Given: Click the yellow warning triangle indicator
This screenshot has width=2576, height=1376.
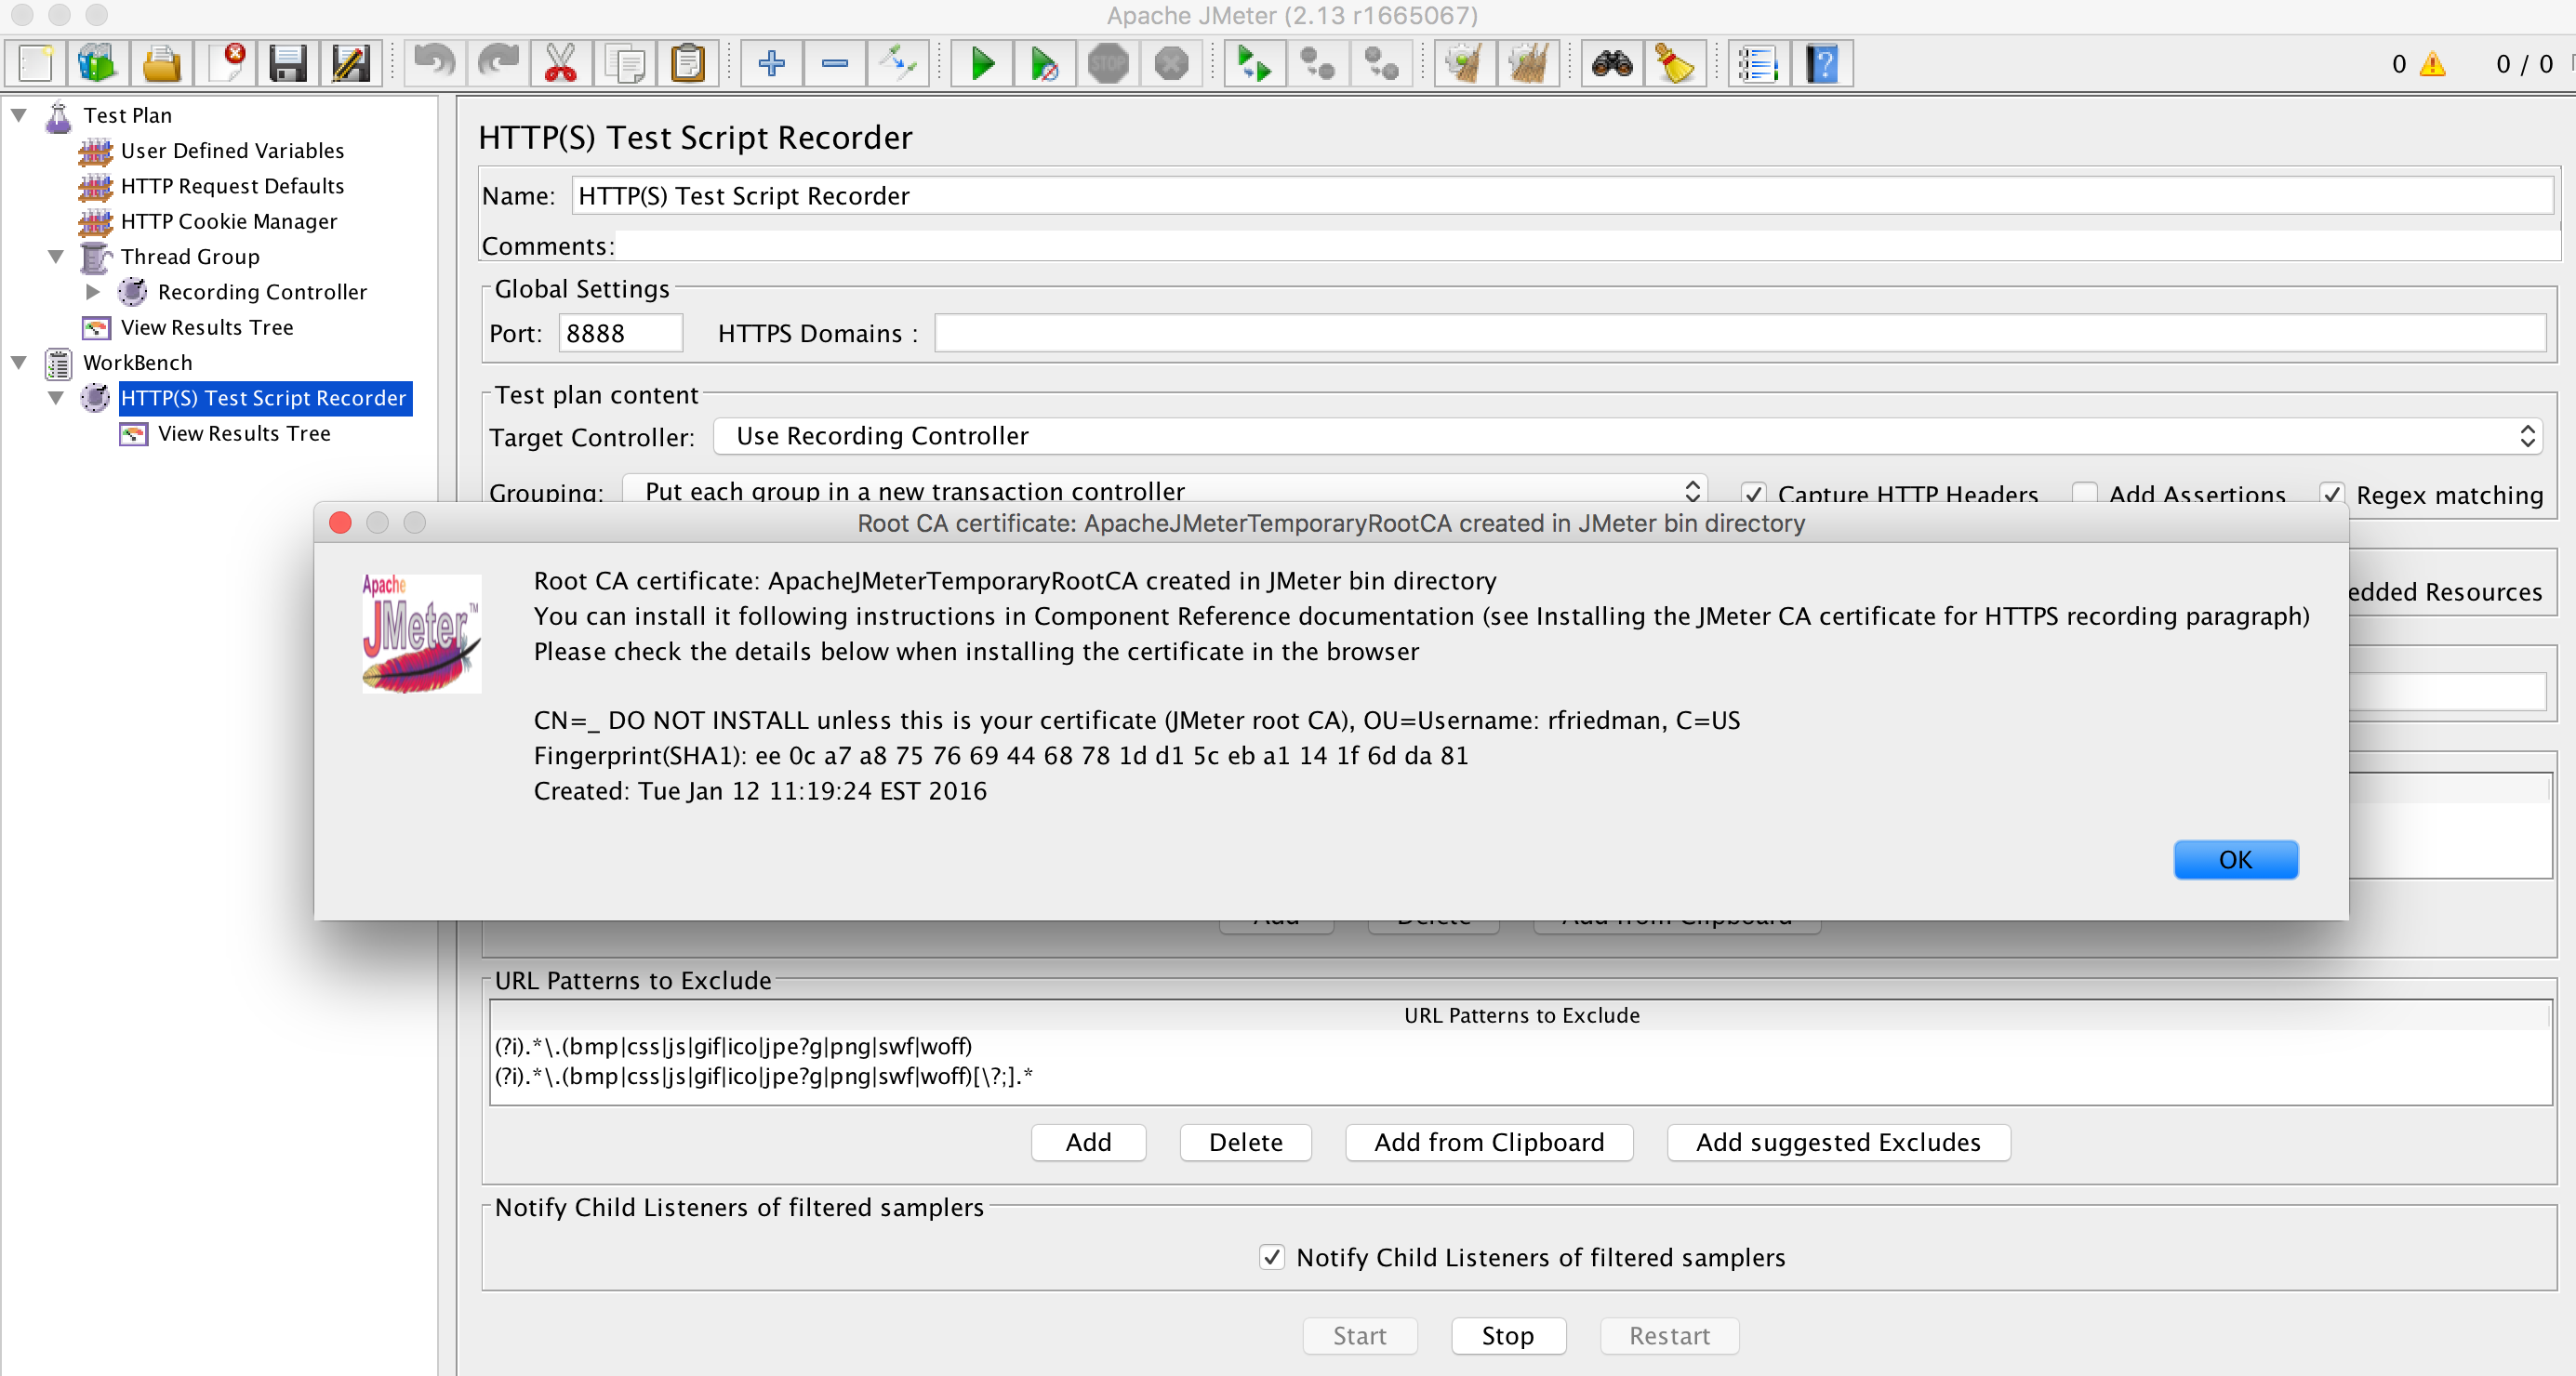Looking at the screenshot, I should click(x=2432, y=64).
